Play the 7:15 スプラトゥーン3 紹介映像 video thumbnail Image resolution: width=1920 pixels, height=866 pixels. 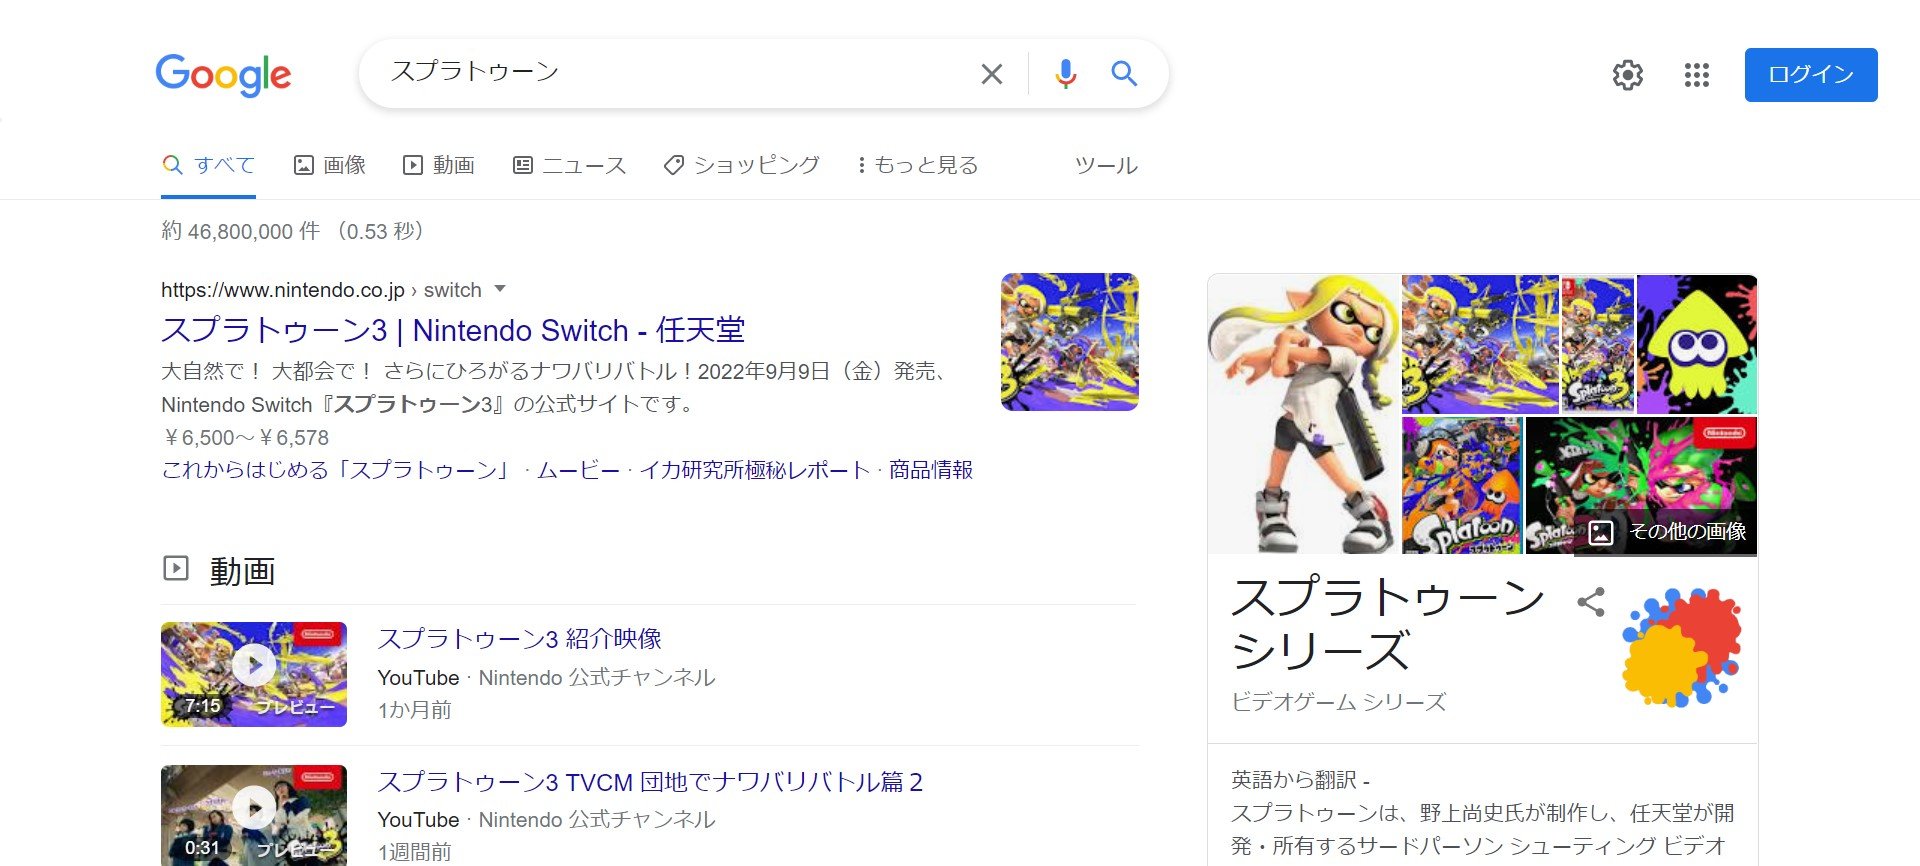tap(254, 674)
